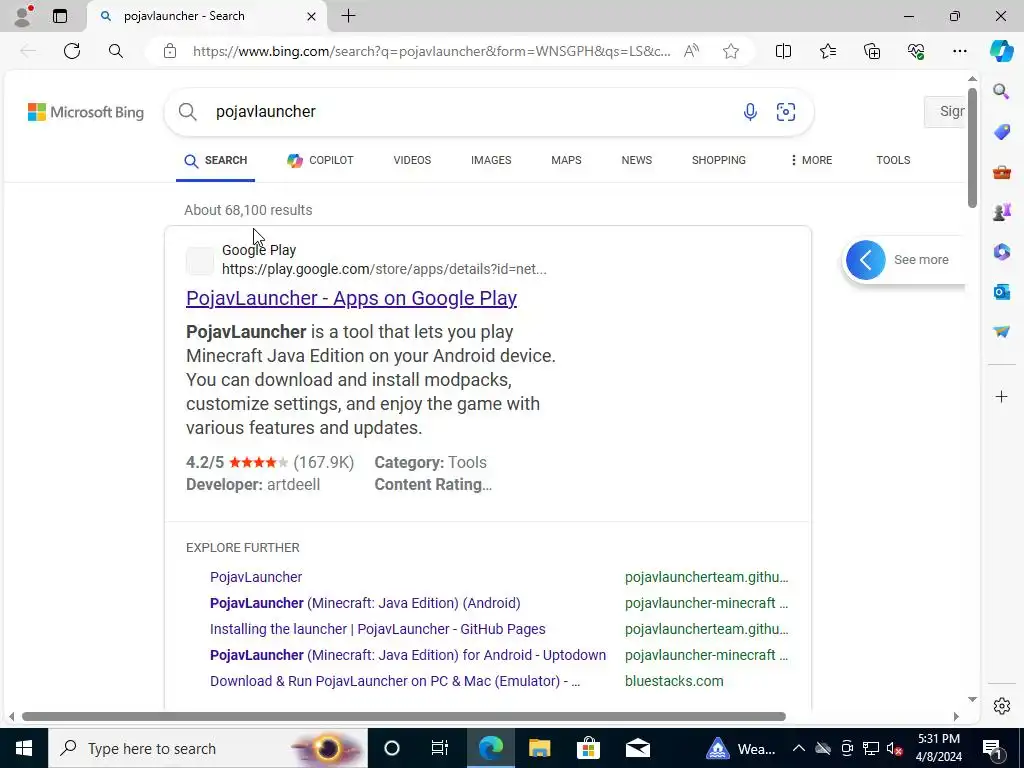Open Microsoft Store from taskbar
This screenshot has height=768, width=1024.
[x=588, y=748]
